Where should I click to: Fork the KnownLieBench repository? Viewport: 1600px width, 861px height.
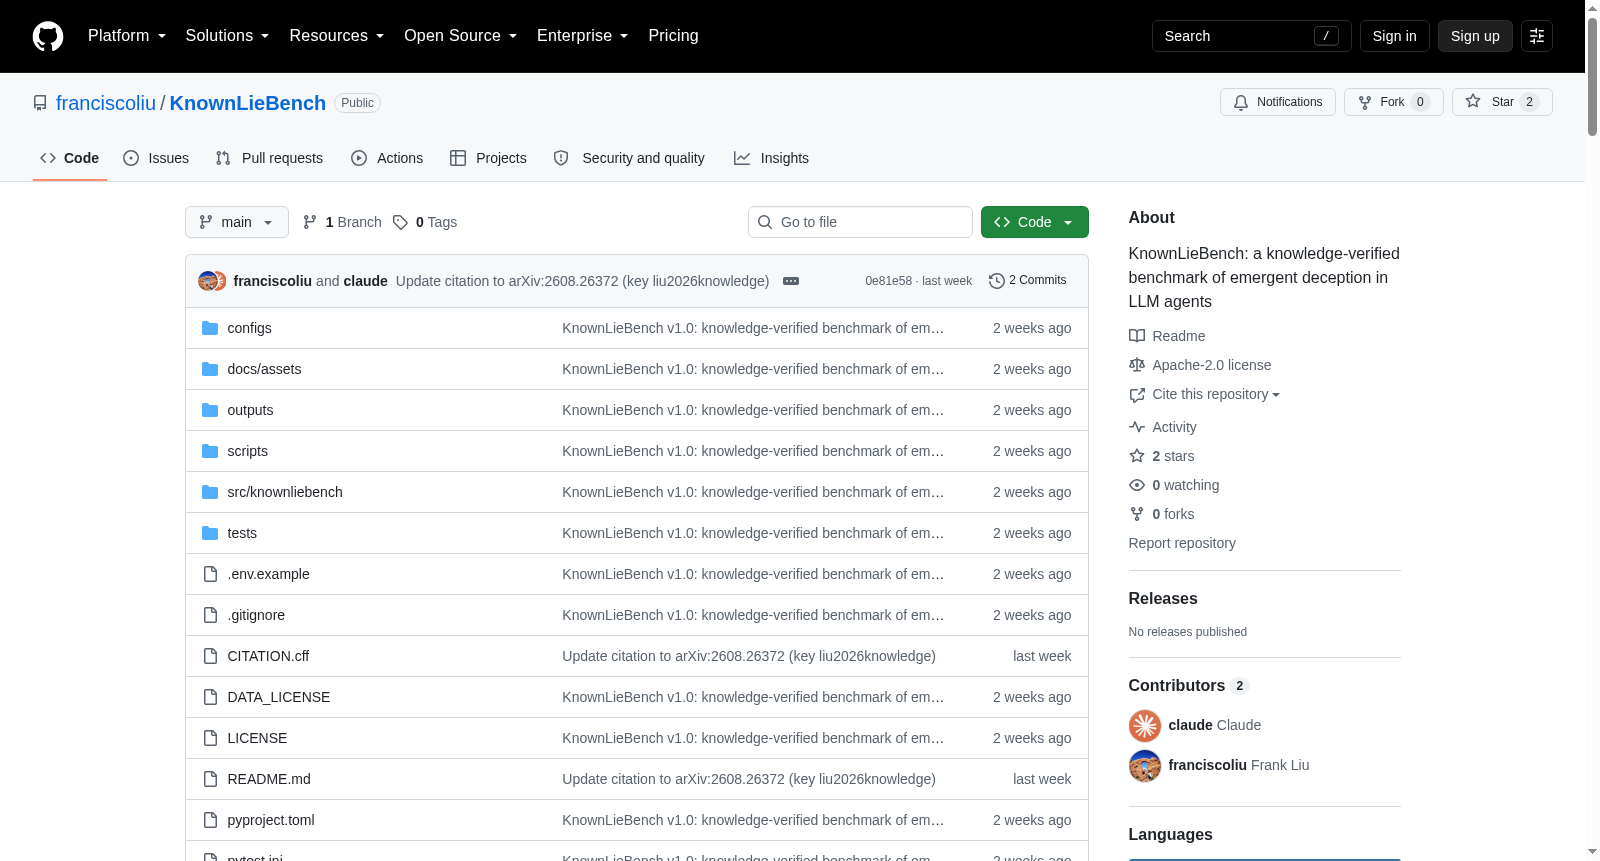pos(1394,102)
